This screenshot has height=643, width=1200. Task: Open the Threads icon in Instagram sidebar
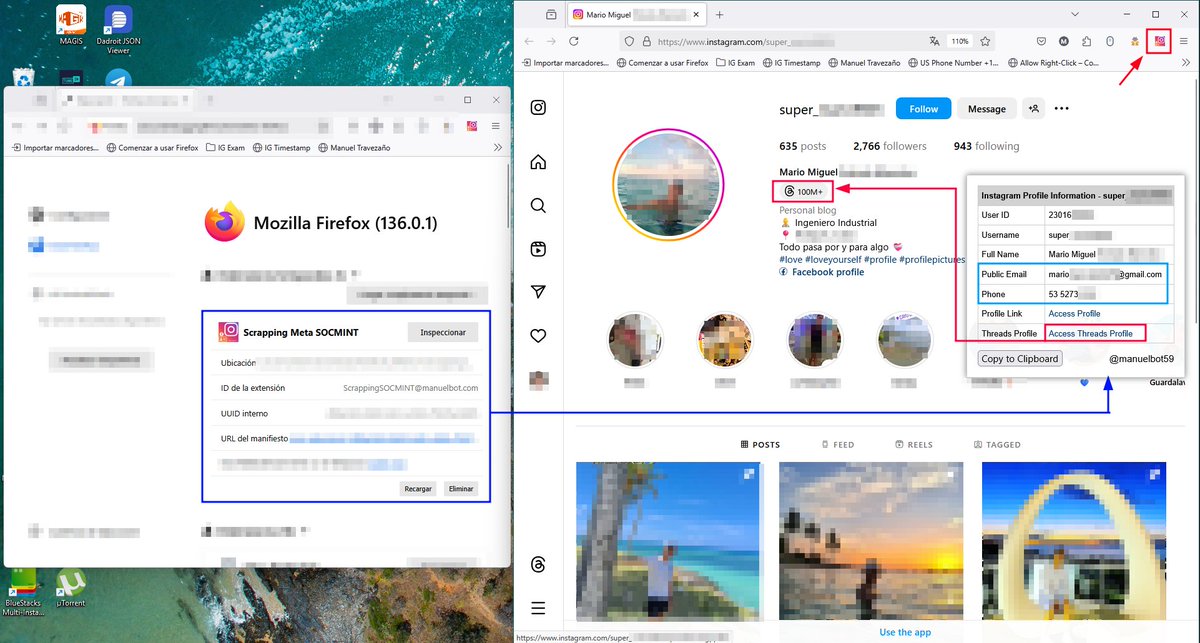pos(538,565)
